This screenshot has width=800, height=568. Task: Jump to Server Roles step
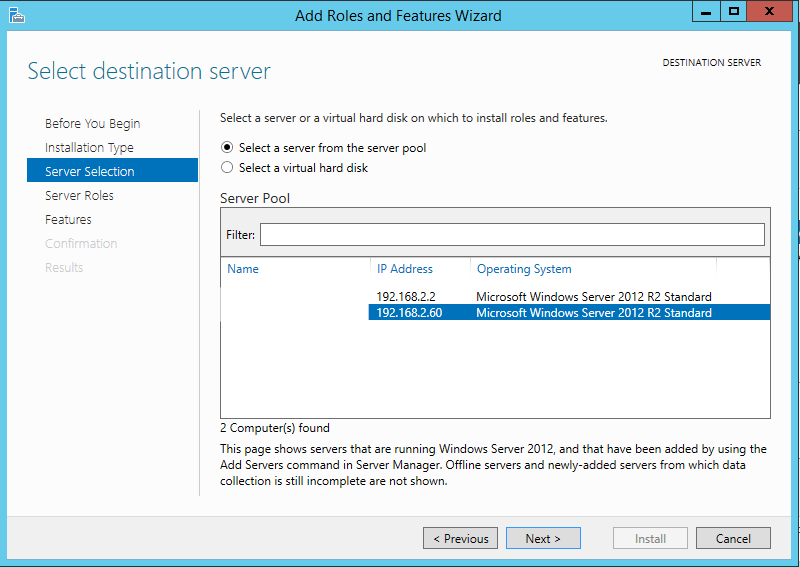tap(79, 195)
